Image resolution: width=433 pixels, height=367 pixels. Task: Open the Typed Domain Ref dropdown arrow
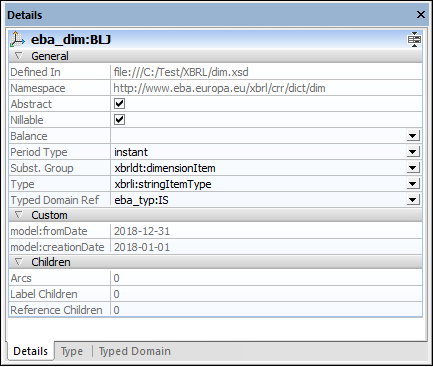(x=413, y=200)
